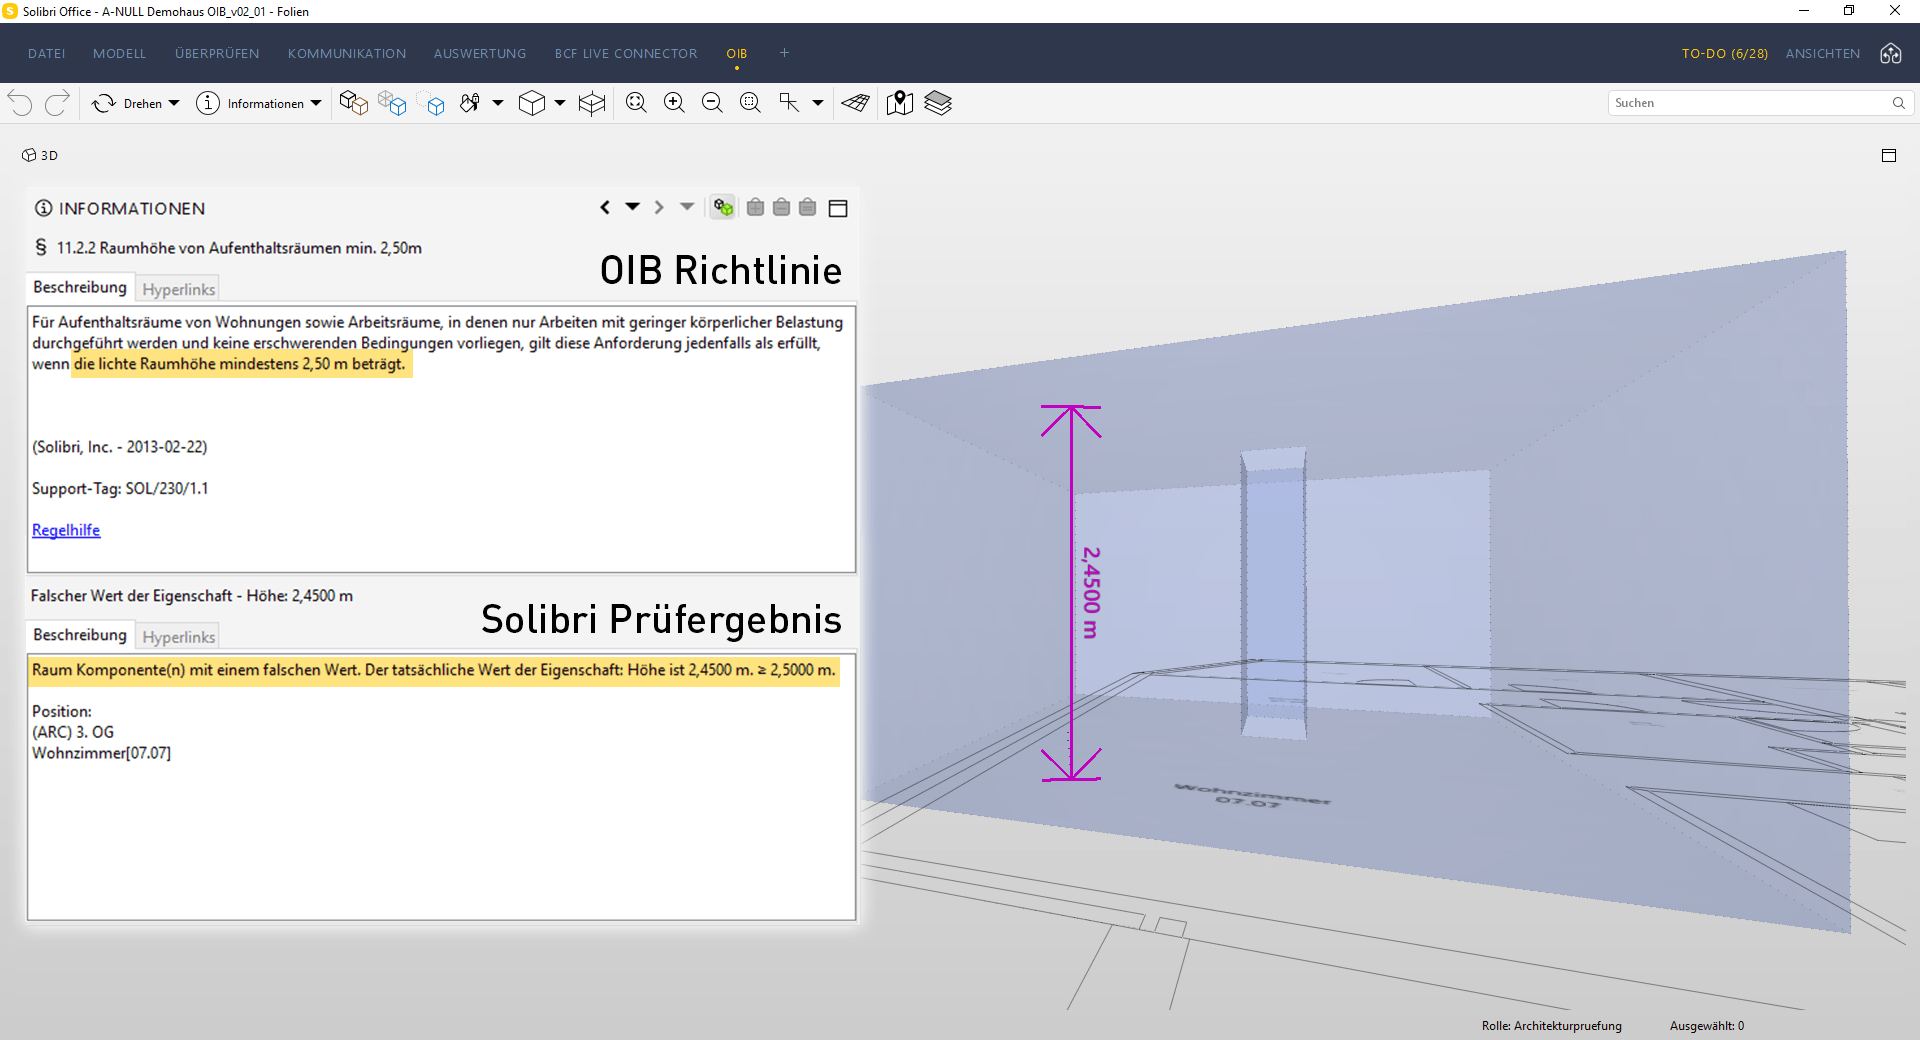Switch to the ÜBERPRÜFEN tab
The height and width of the screenshot is (1040, 1920).
coord(217,54)
